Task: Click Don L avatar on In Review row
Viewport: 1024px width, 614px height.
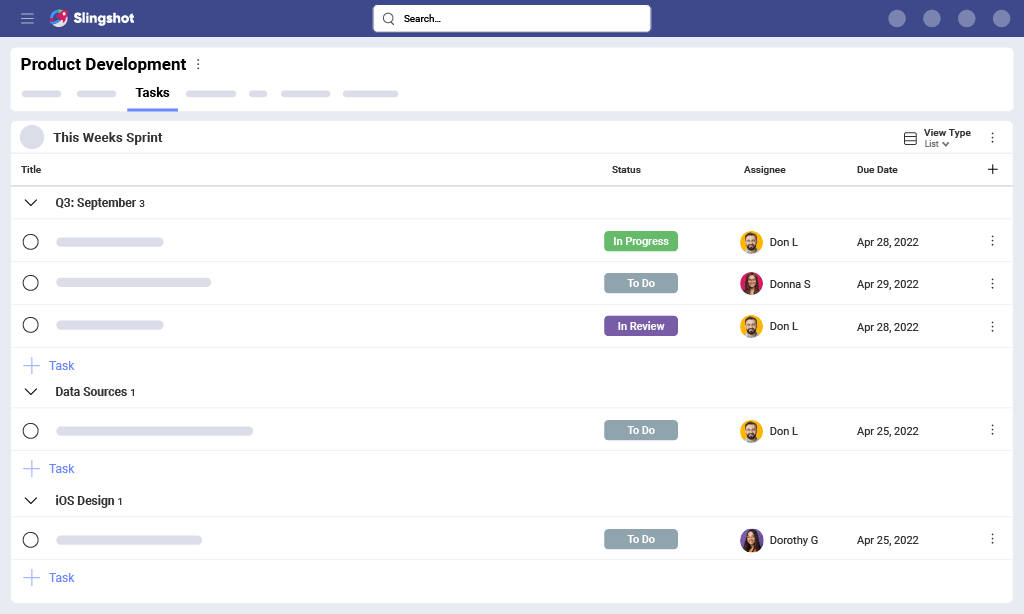Action: pyautogui.click(x=751, y=326)
